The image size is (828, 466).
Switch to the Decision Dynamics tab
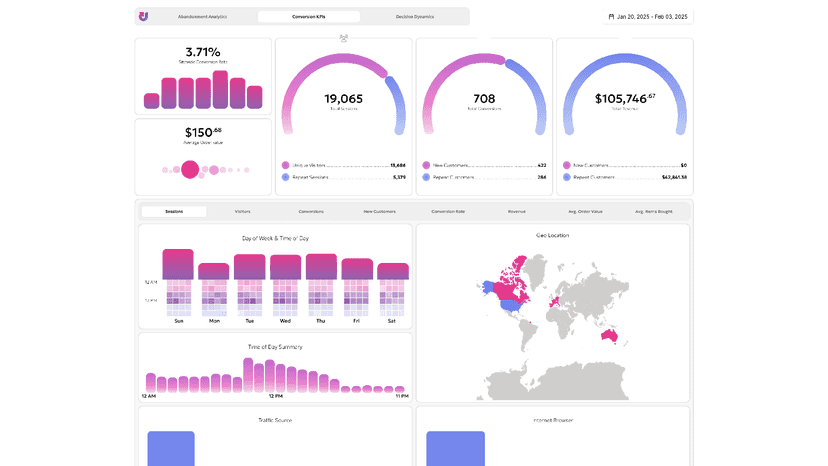point(415,17)
